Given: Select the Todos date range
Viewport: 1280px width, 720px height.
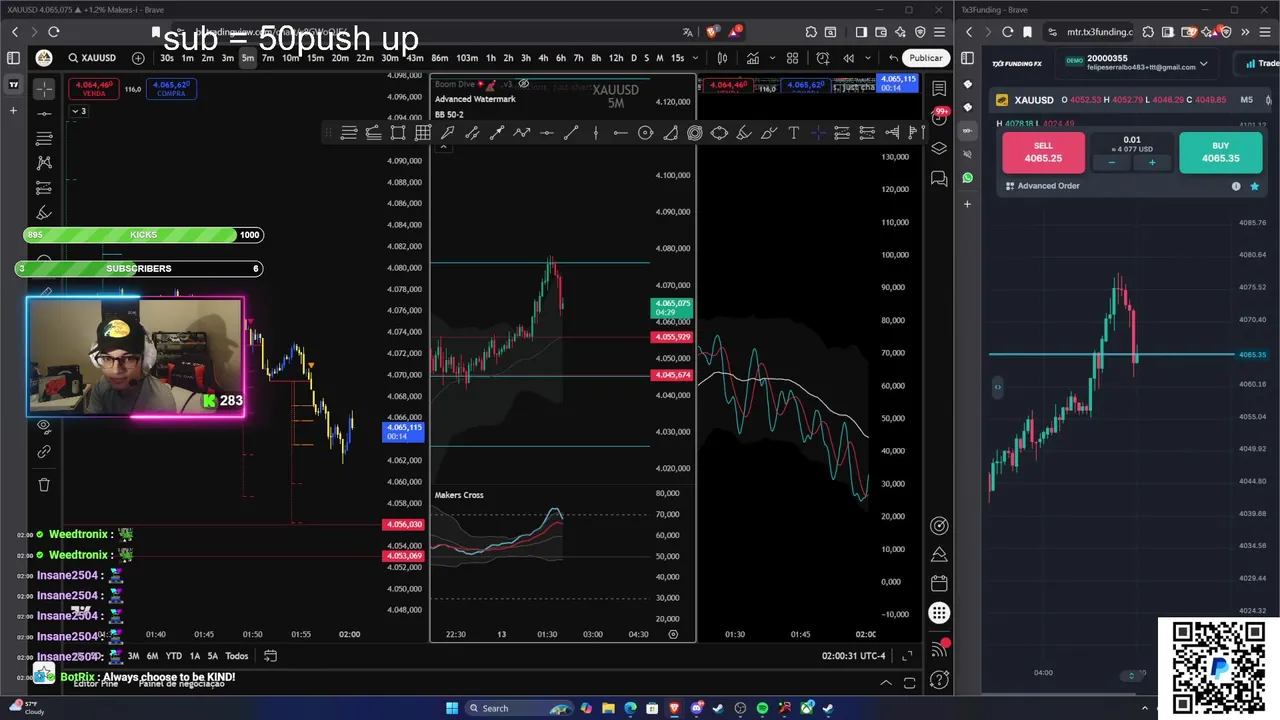Looking at the screenshot, I should coord(236,656).
